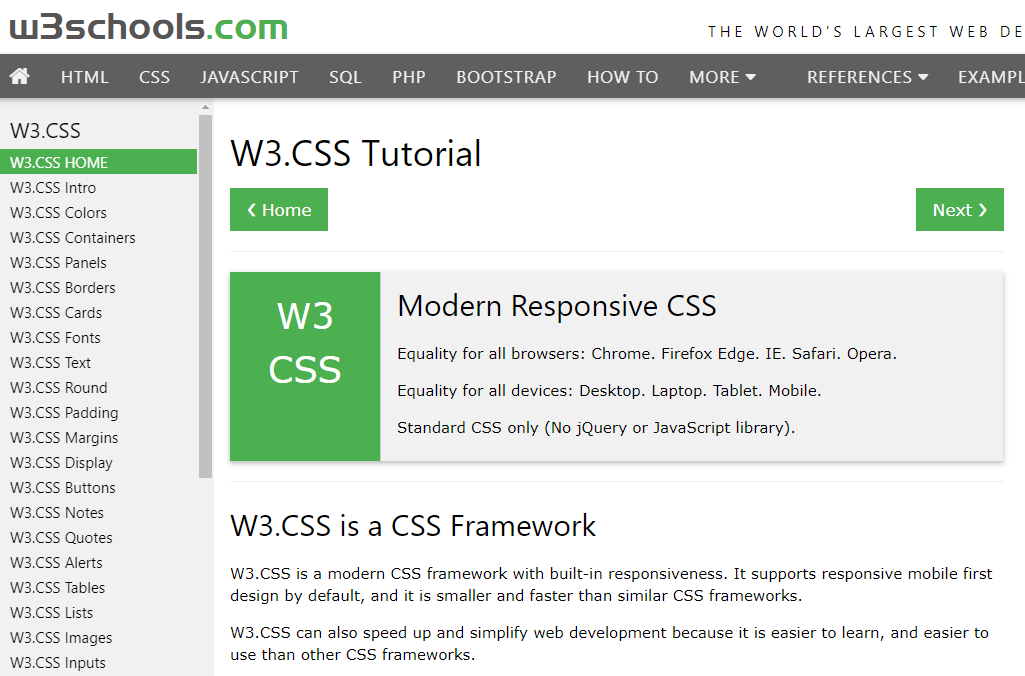Expand the MORE dropdown menu
The image size is (1025, 676).
(x=722, y=77)
